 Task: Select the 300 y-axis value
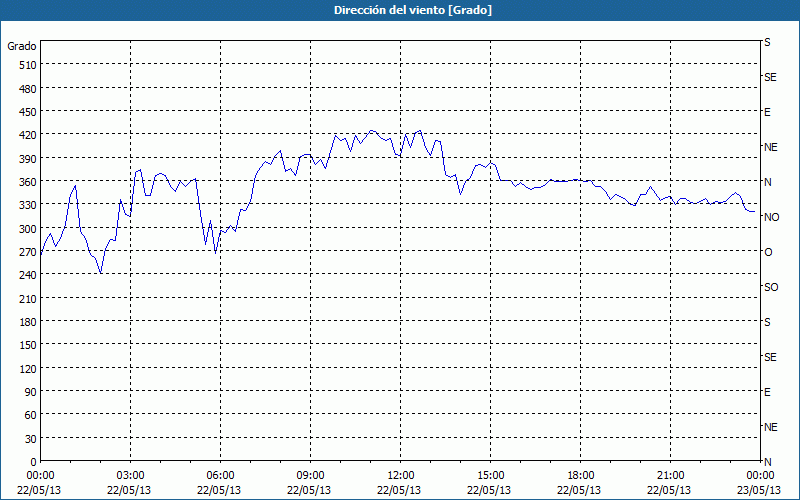point(29,229)
